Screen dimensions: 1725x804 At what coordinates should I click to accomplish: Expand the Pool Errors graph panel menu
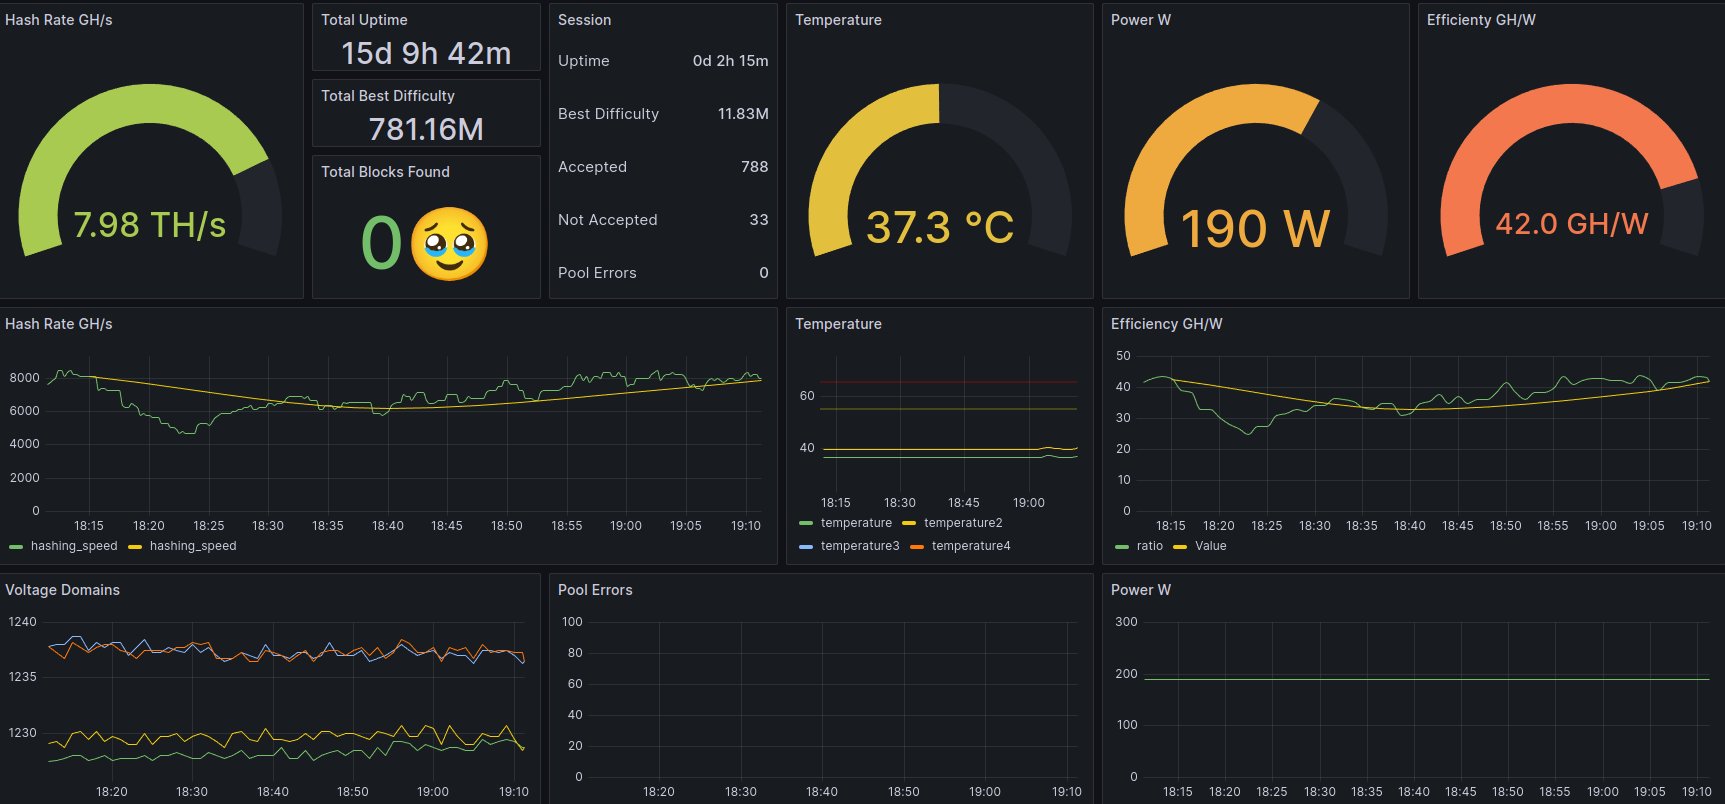(595, 590)
